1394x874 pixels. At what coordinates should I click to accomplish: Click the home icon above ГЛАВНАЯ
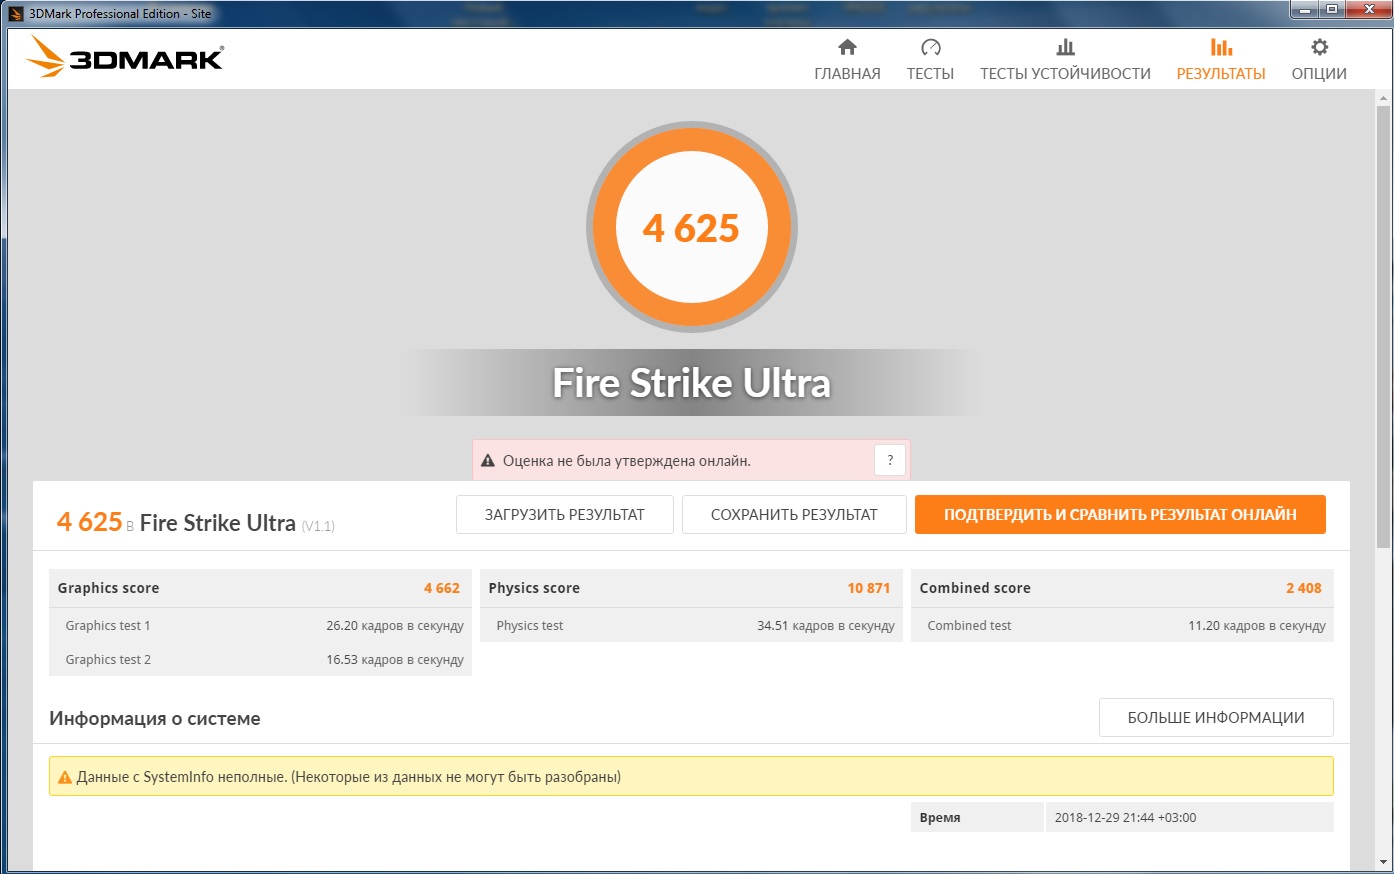847,47
